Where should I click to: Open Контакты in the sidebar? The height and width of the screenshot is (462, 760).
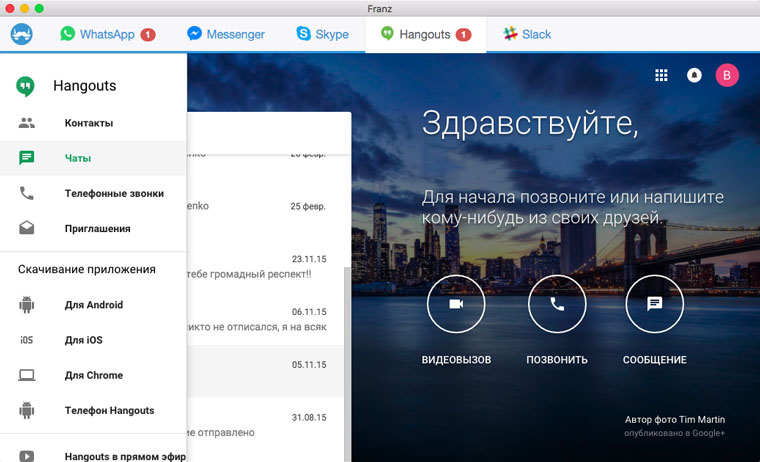click(88, 123)
